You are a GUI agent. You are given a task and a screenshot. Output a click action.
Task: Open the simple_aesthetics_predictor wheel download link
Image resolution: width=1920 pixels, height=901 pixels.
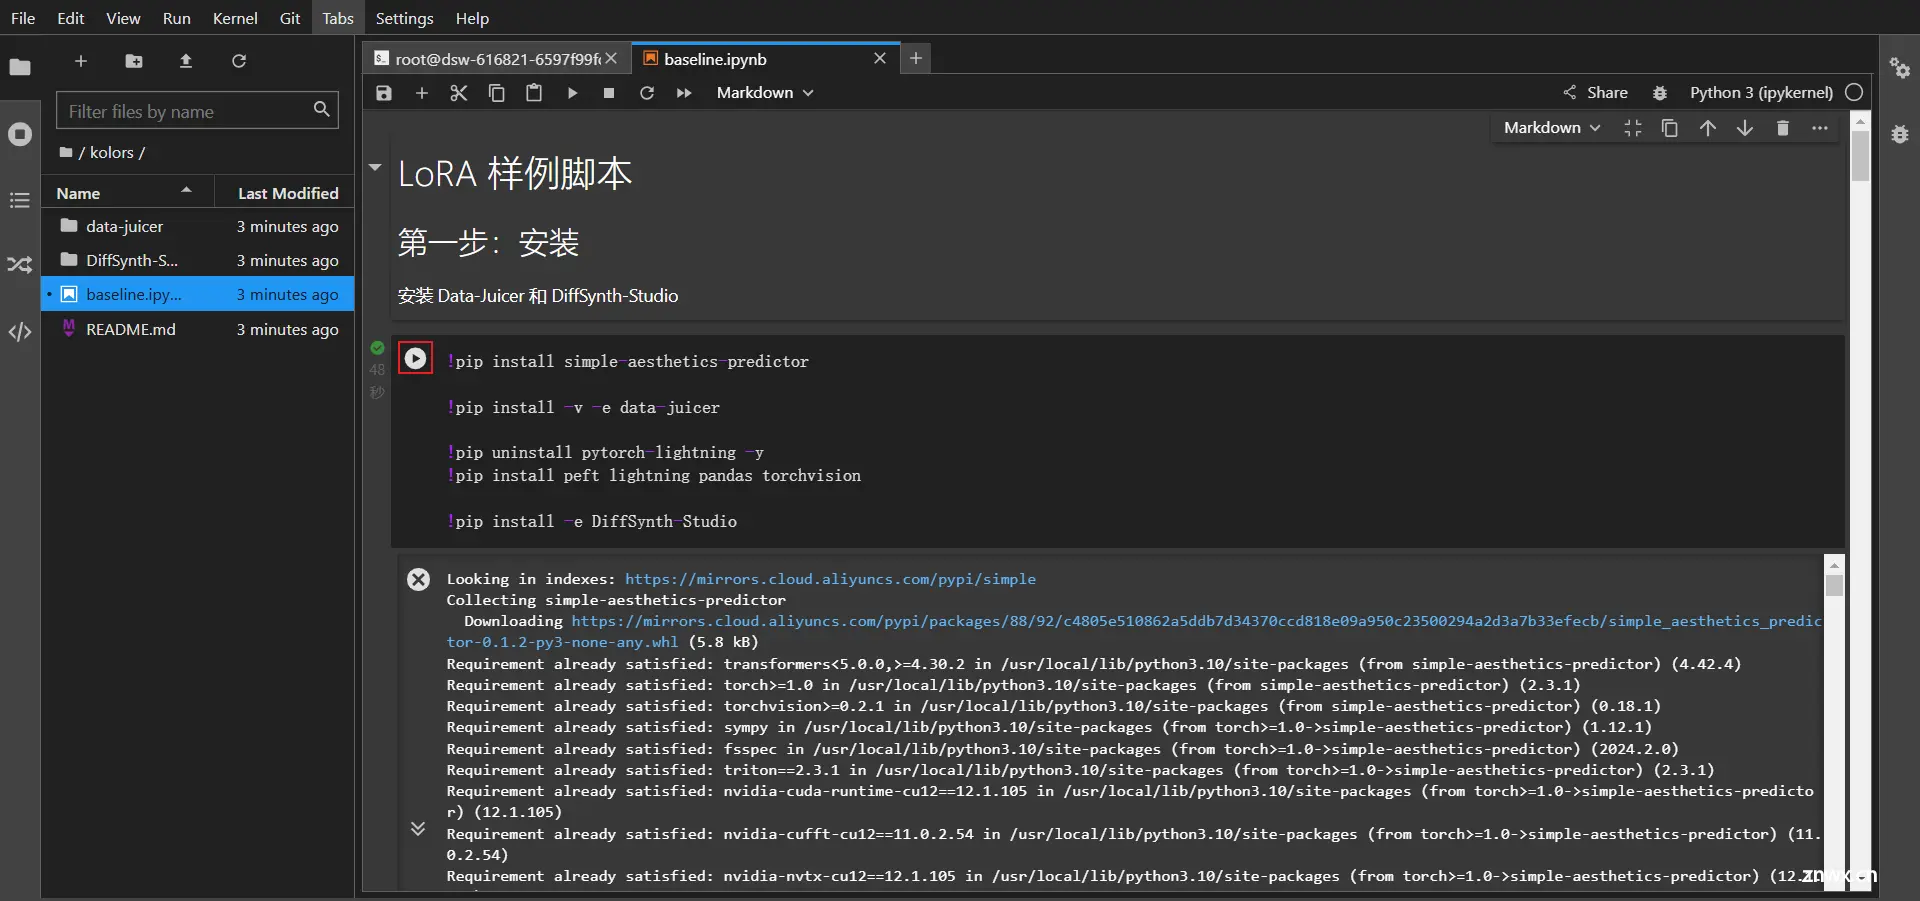tap(1134, 631)
